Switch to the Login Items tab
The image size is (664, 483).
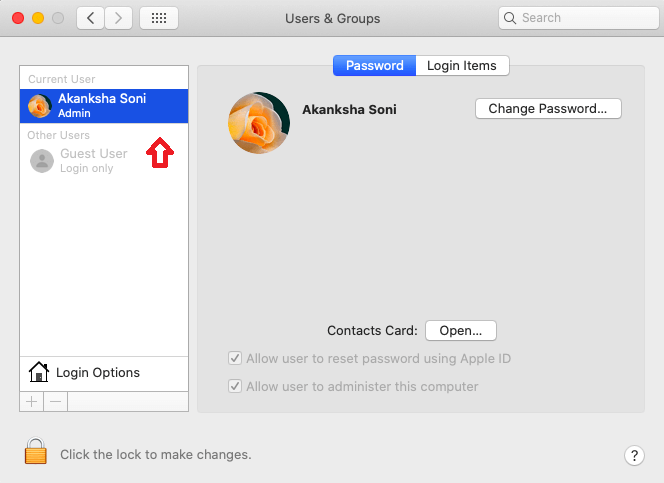pyautogui.click(x=462, y=66)
